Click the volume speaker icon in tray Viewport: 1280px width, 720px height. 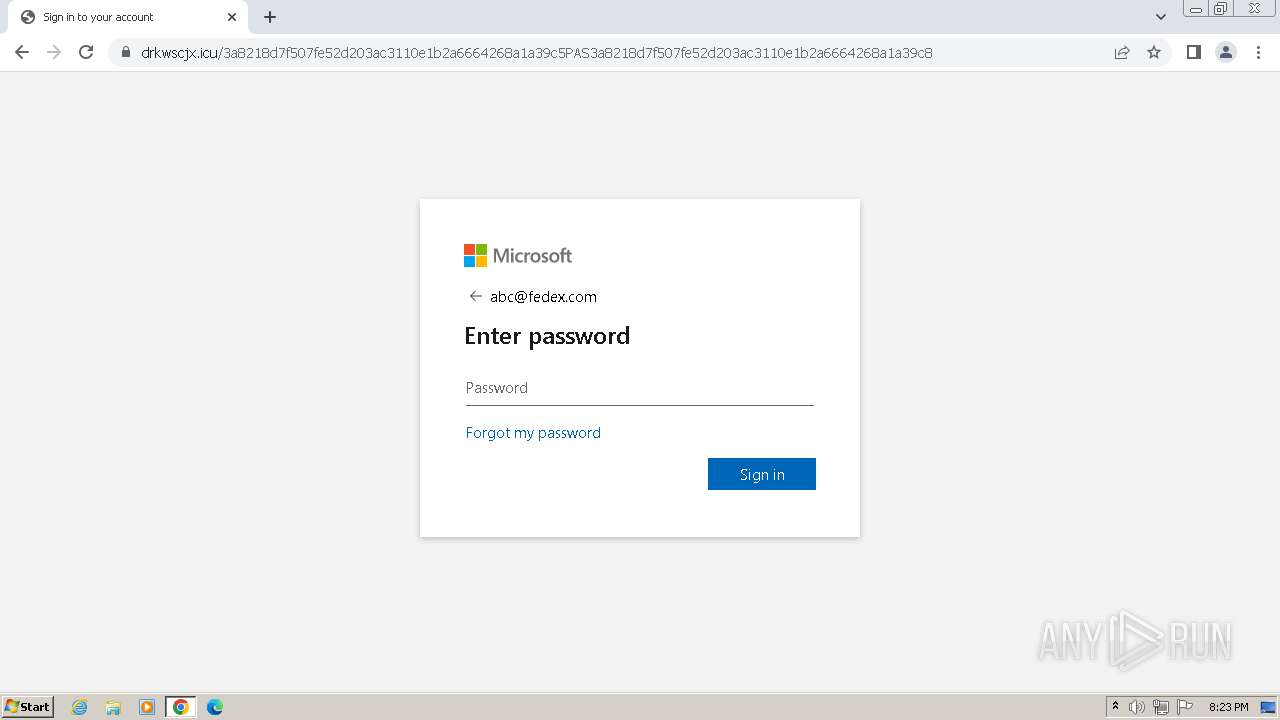[1137, 707]
